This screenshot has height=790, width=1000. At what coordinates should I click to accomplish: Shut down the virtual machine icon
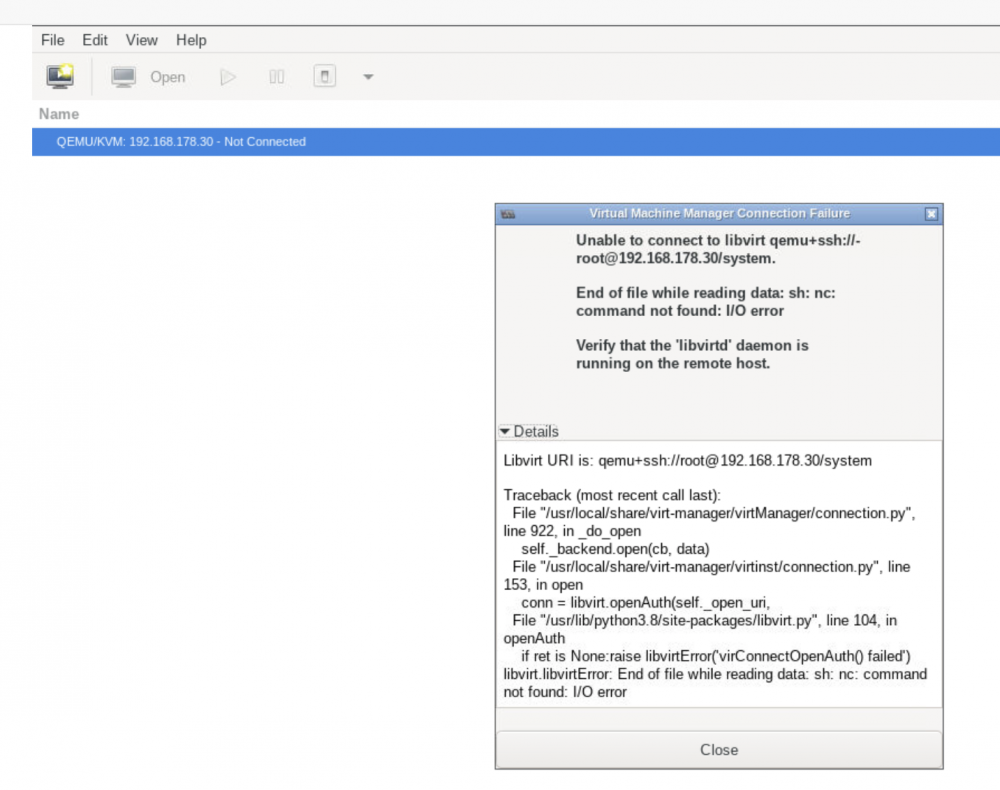325,77
